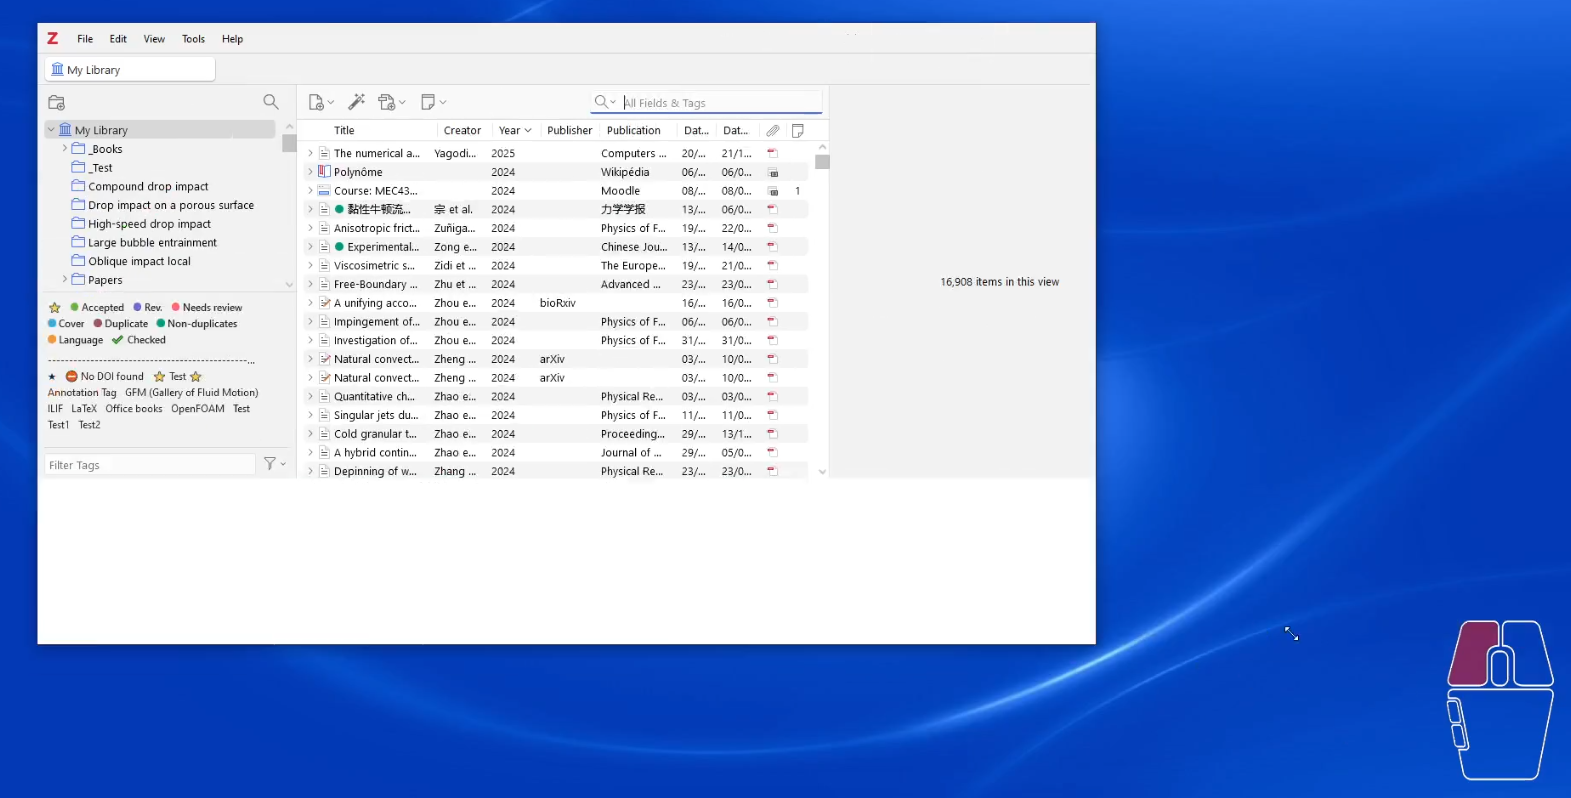Viewport: 1571px width, 798px height.
Task: Click PDF icon in Depinning row
Action: 772,471
